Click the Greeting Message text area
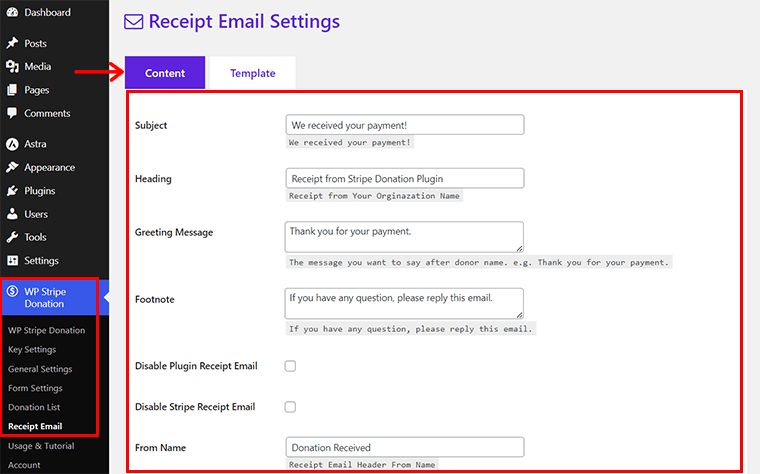 point(404,237)
